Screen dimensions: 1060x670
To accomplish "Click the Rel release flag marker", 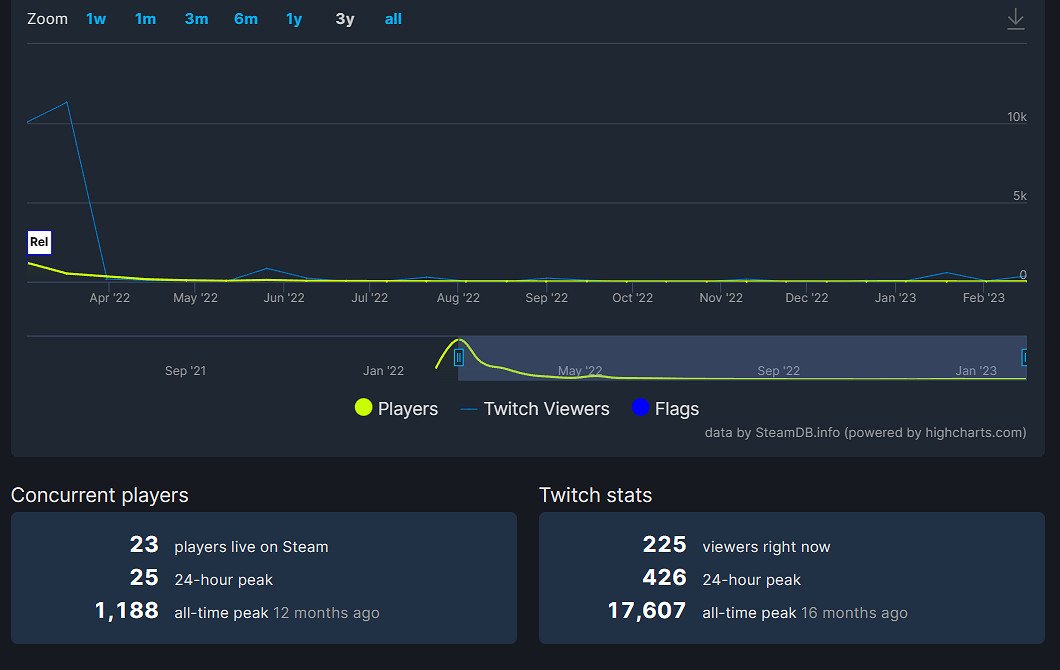I will click(x=39, y=242).
